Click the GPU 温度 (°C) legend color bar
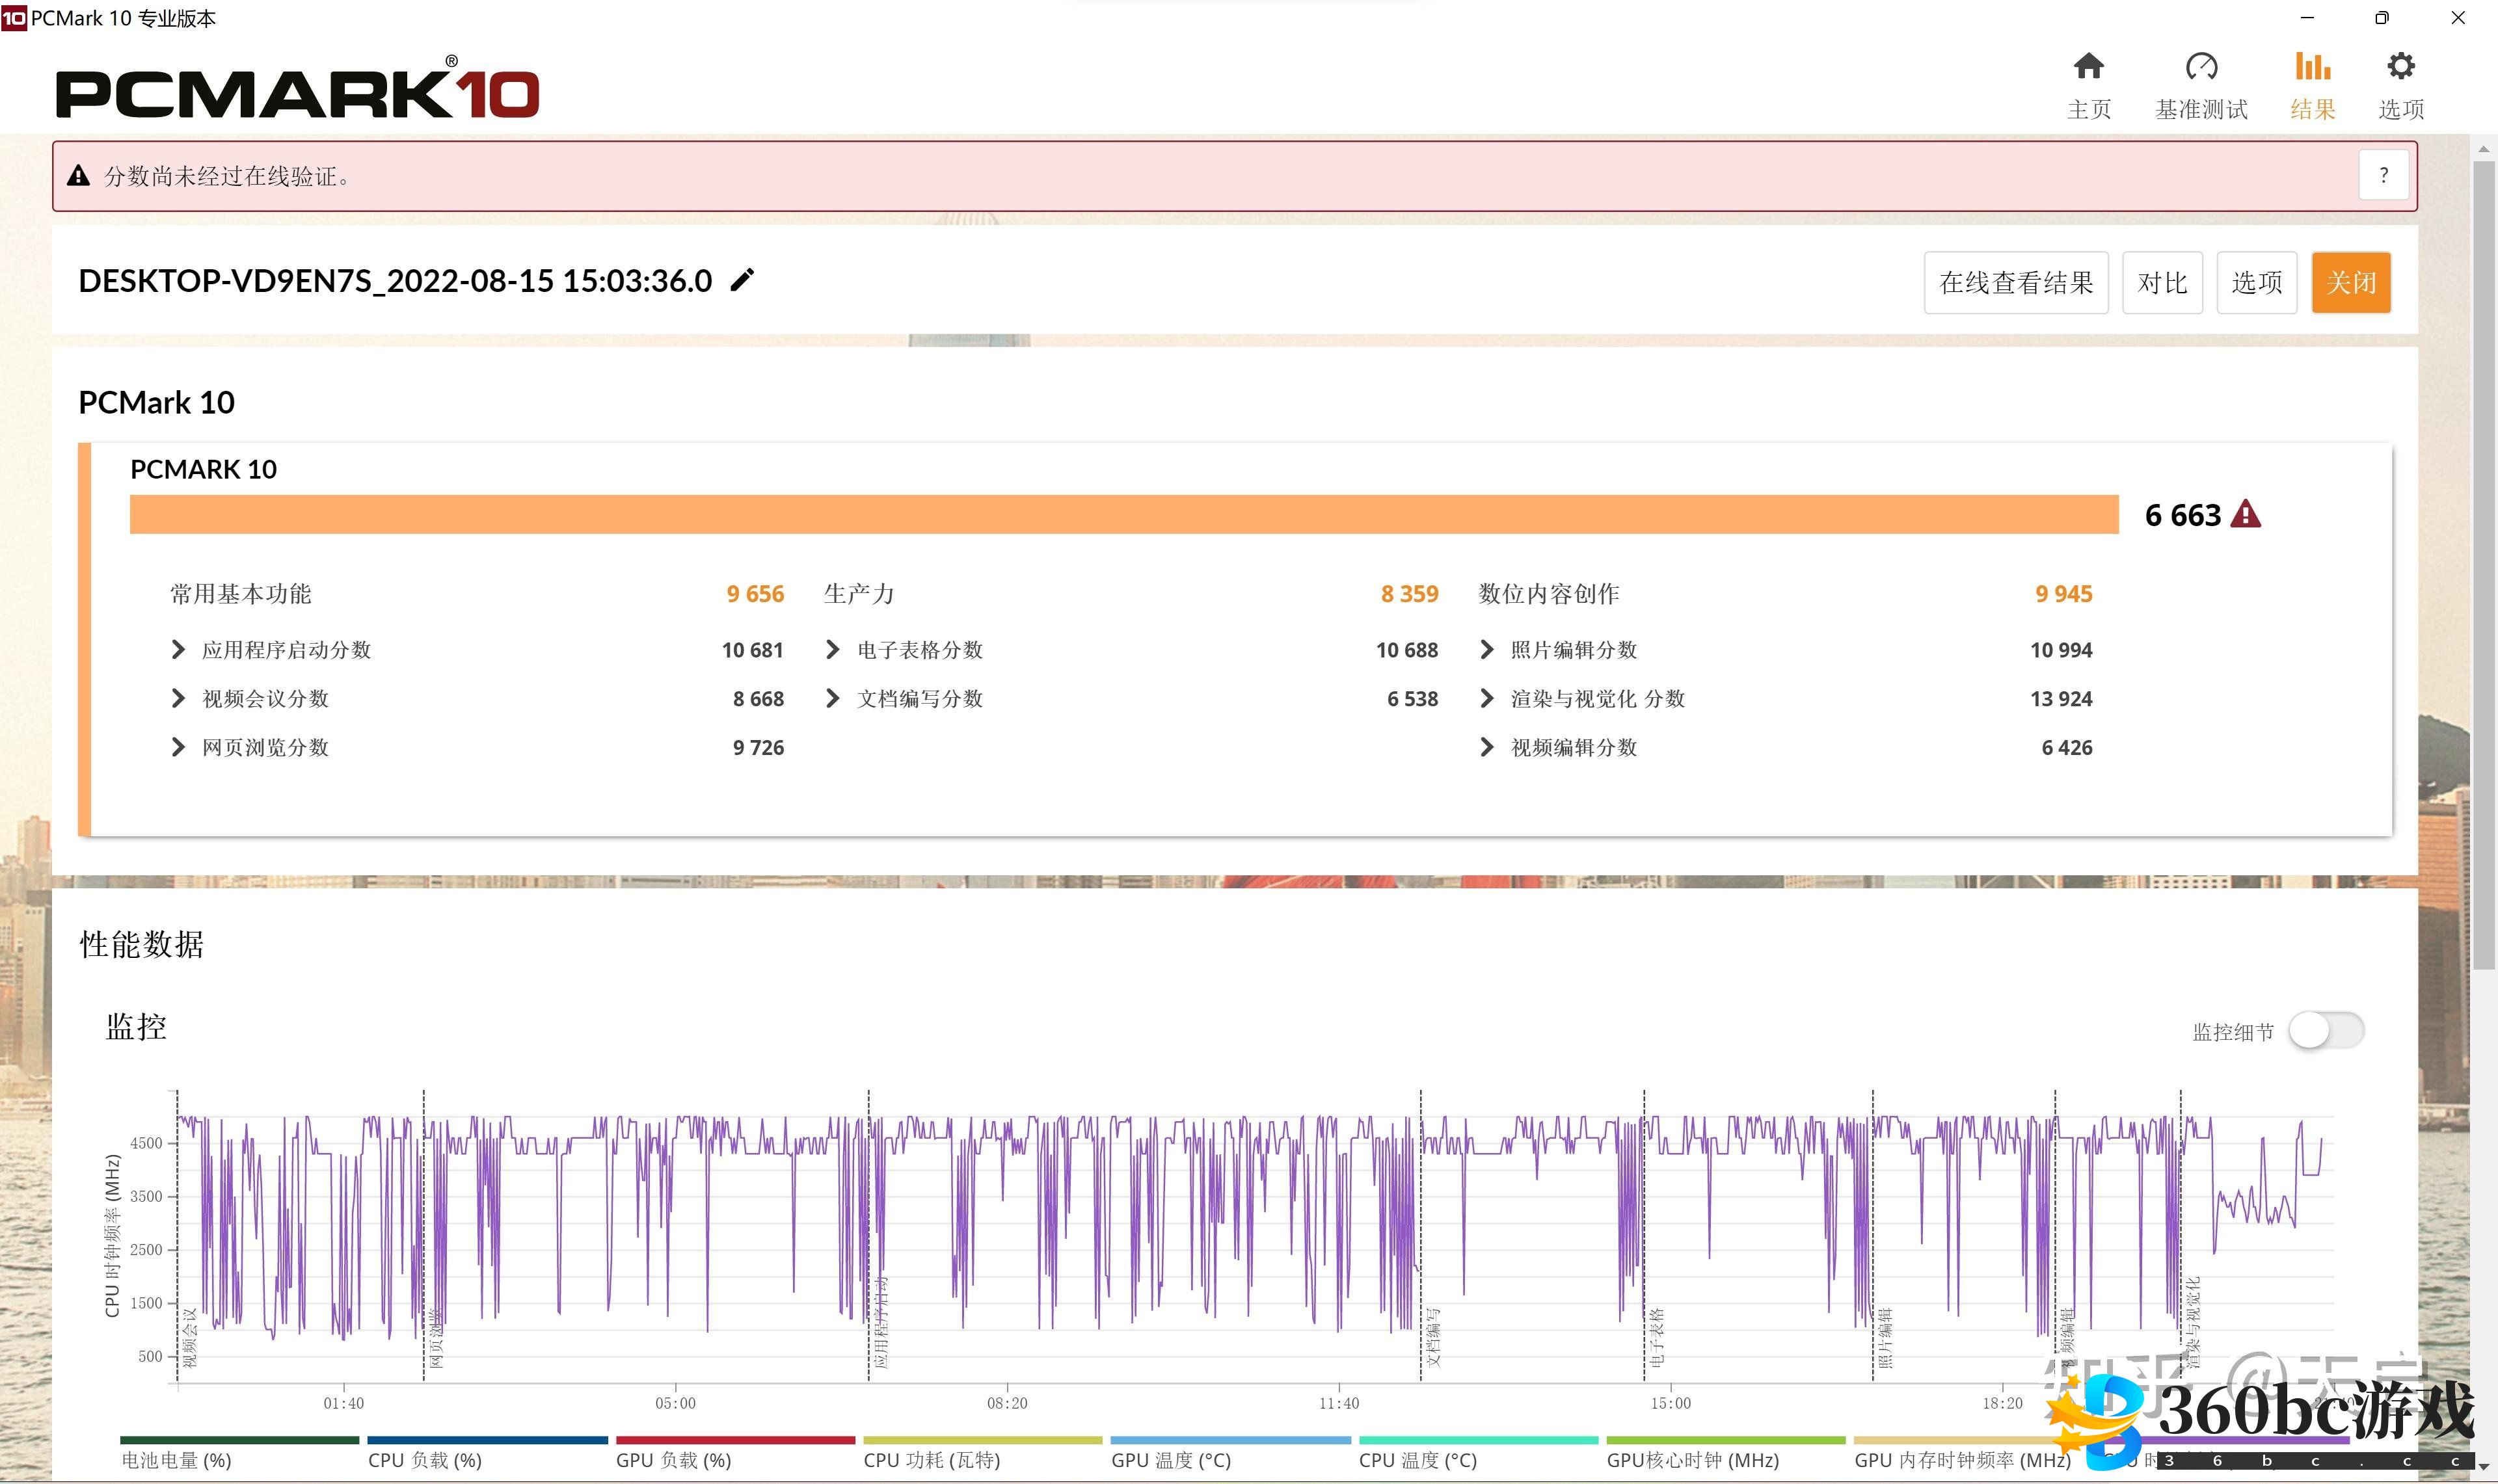The height and width of the screenshot is (1484, 2498). [x=1230, y=1441]
